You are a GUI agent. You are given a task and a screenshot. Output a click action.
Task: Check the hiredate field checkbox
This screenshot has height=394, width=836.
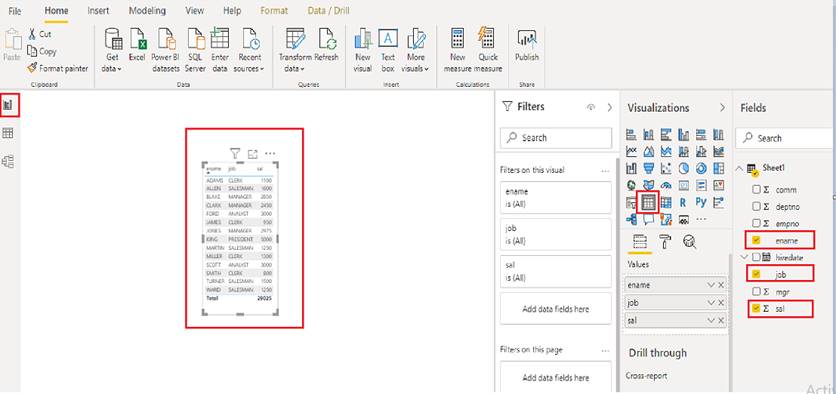click(x=756, y=257)
